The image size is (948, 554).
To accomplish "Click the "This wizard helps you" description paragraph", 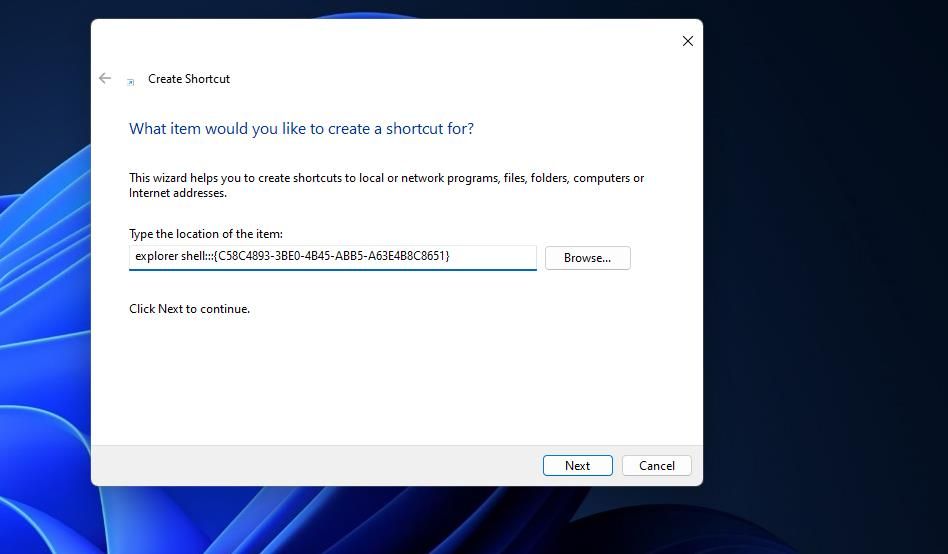I will click(x=386, y=185).
